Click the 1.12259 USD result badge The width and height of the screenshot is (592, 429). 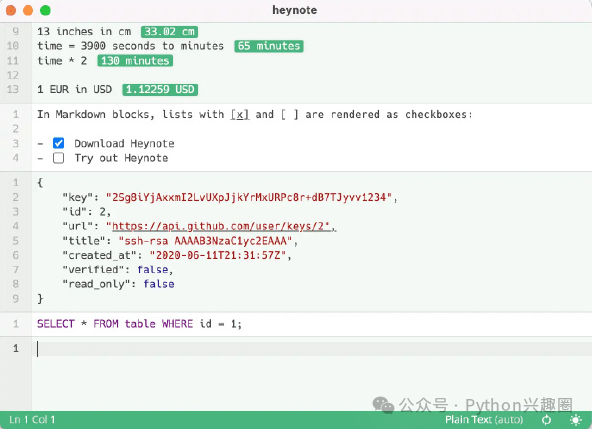click(160, 90)
